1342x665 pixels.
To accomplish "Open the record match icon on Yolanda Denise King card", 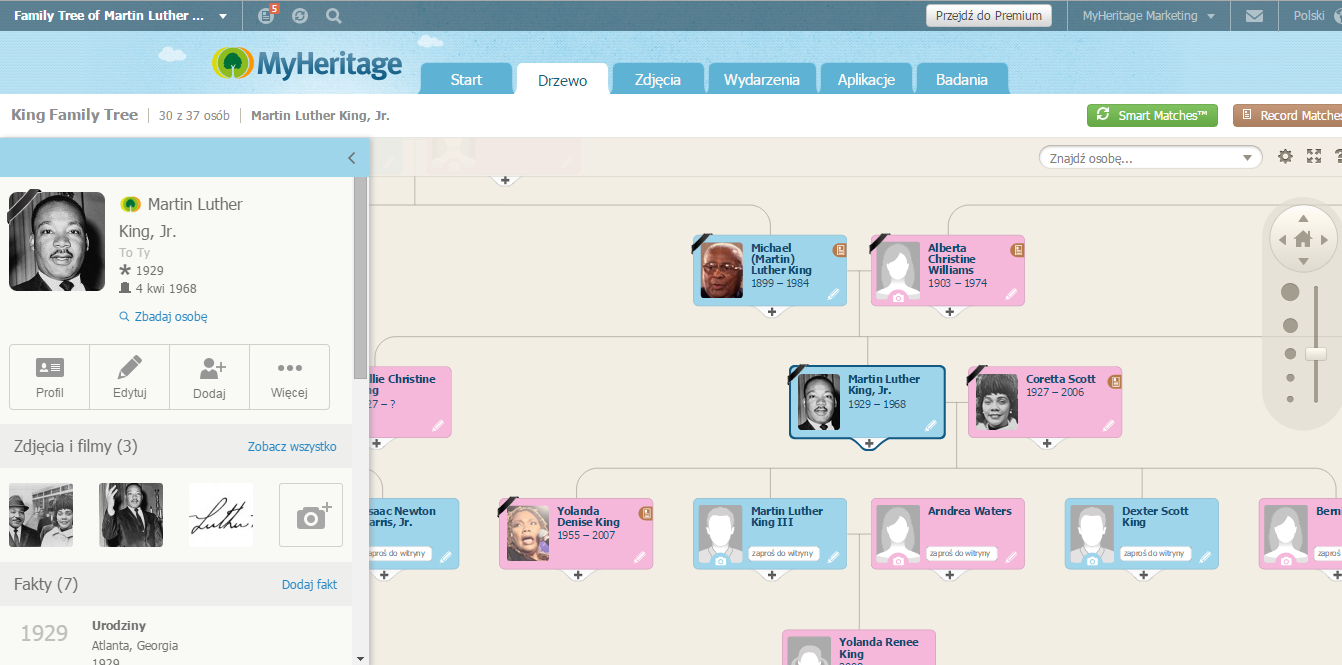I will [646, 513].
